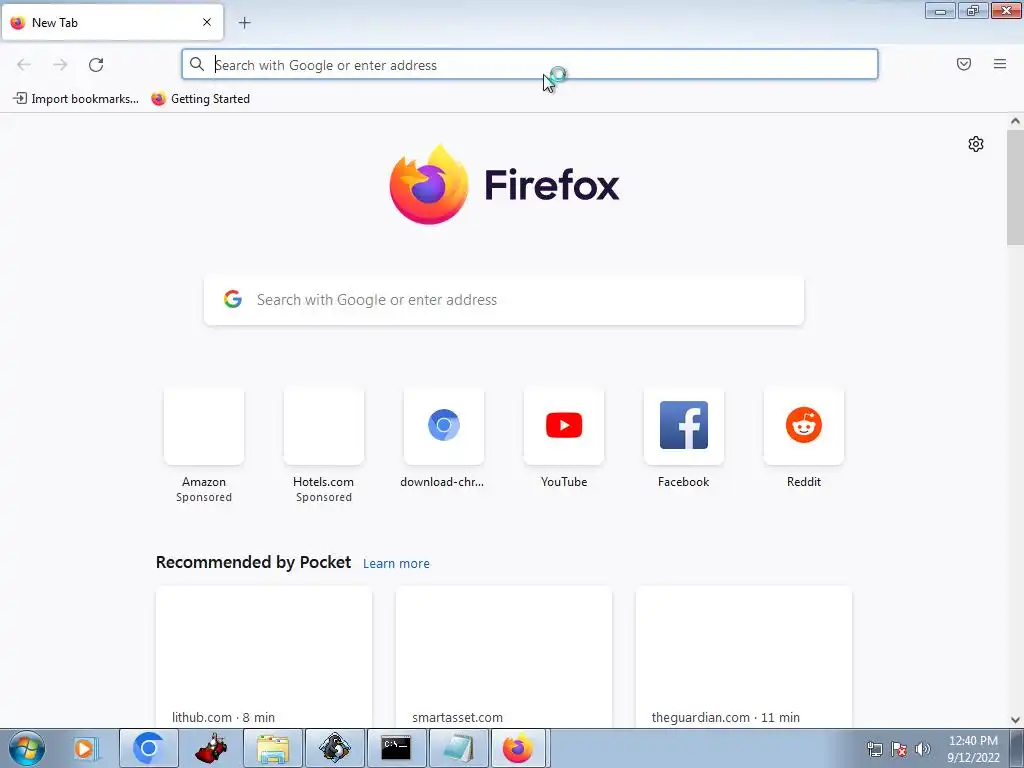Open the theguardian.com Pocket story card
Screen dimensions: 1024x768
tap(743, 656)
